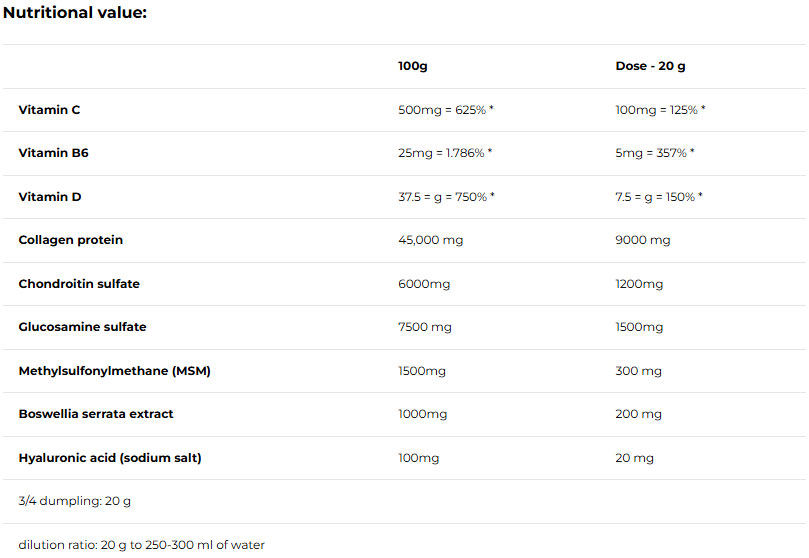Screen dimensions: 809x558
Task: Click the Methylsulfonylmethane (MSM) row label
Action: pos(114,371)
